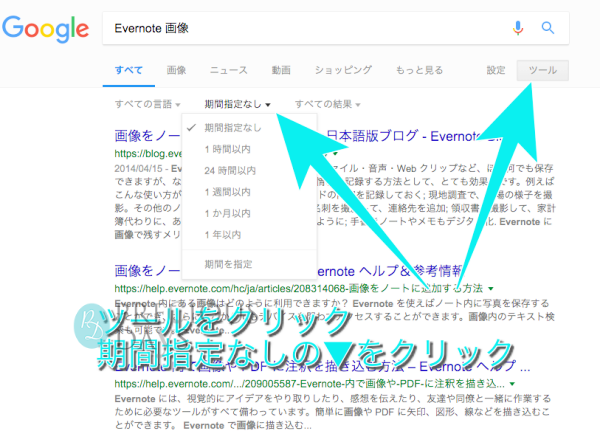Toggle the 期間指定なし time filter dropdown
This screenshot has height=445, width=600.
coord(237,104)
